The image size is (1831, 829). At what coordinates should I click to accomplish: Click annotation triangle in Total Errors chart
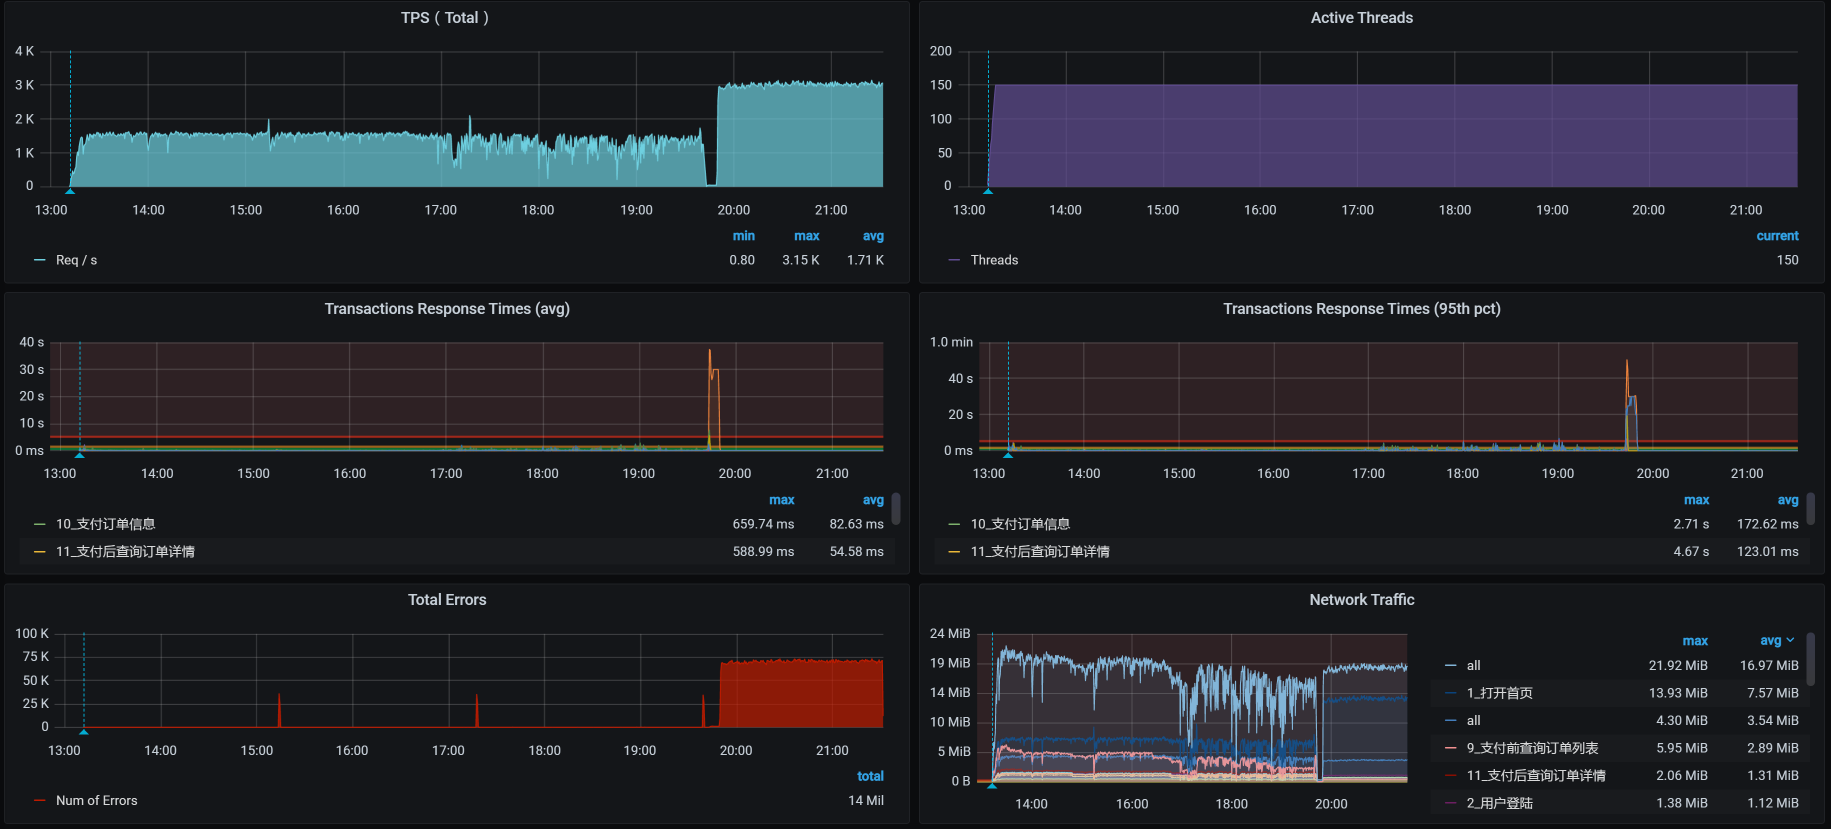tap(84, 731)
